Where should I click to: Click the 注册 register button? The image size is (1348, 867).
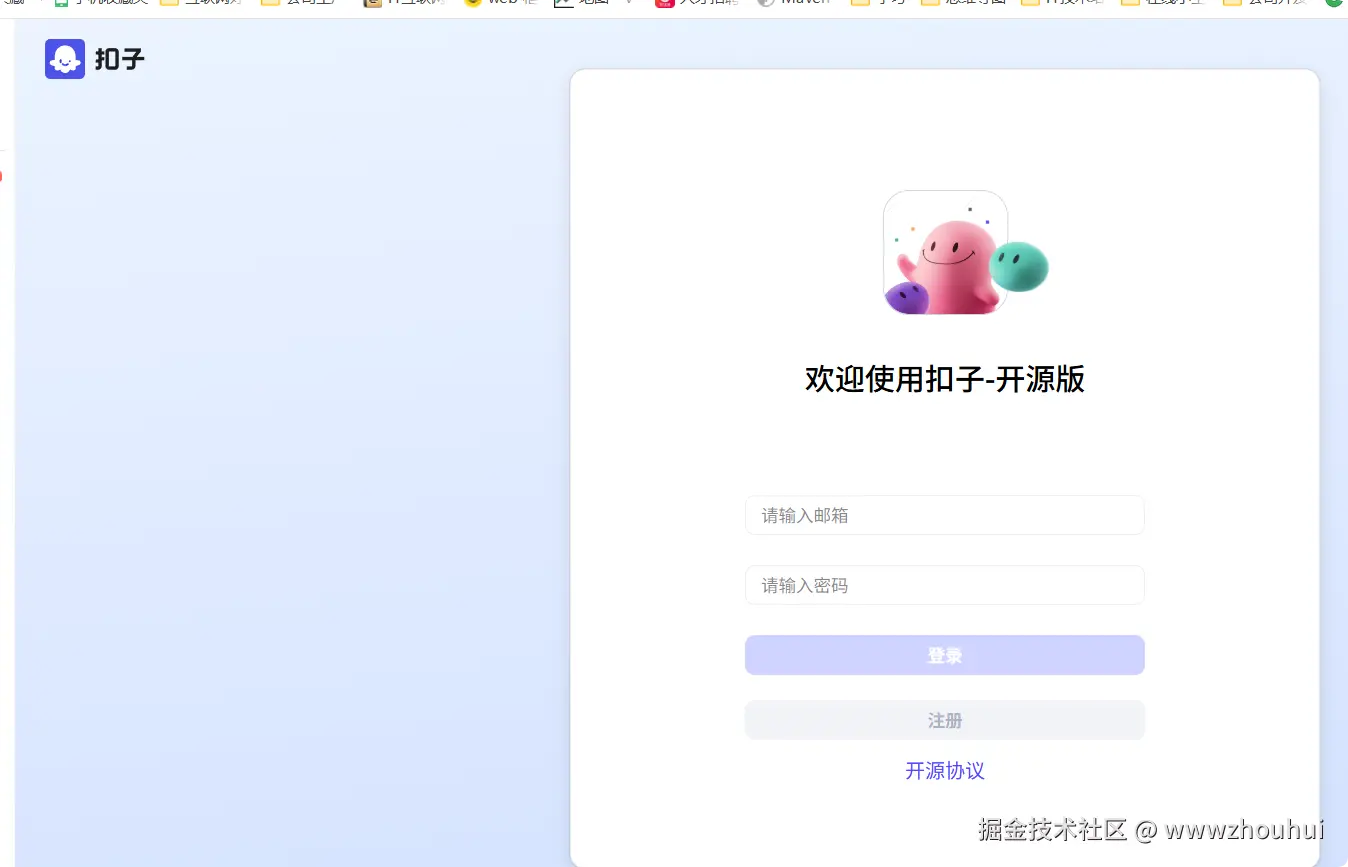tap(944, 720)
